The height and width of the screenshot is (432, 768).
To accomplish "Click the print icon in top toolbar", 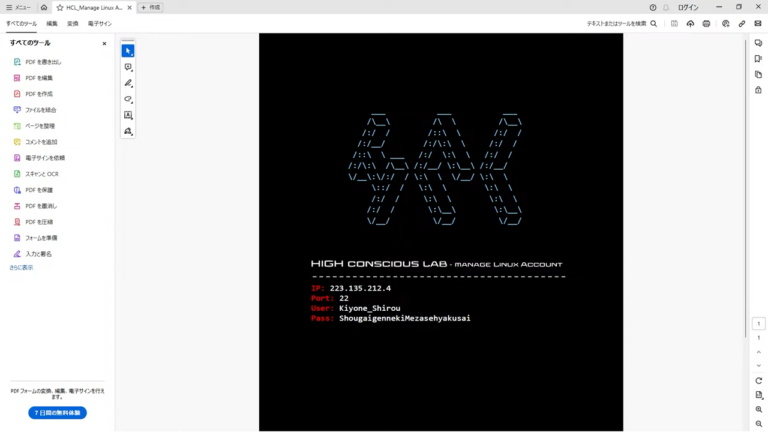I will [x=707, y=23].
